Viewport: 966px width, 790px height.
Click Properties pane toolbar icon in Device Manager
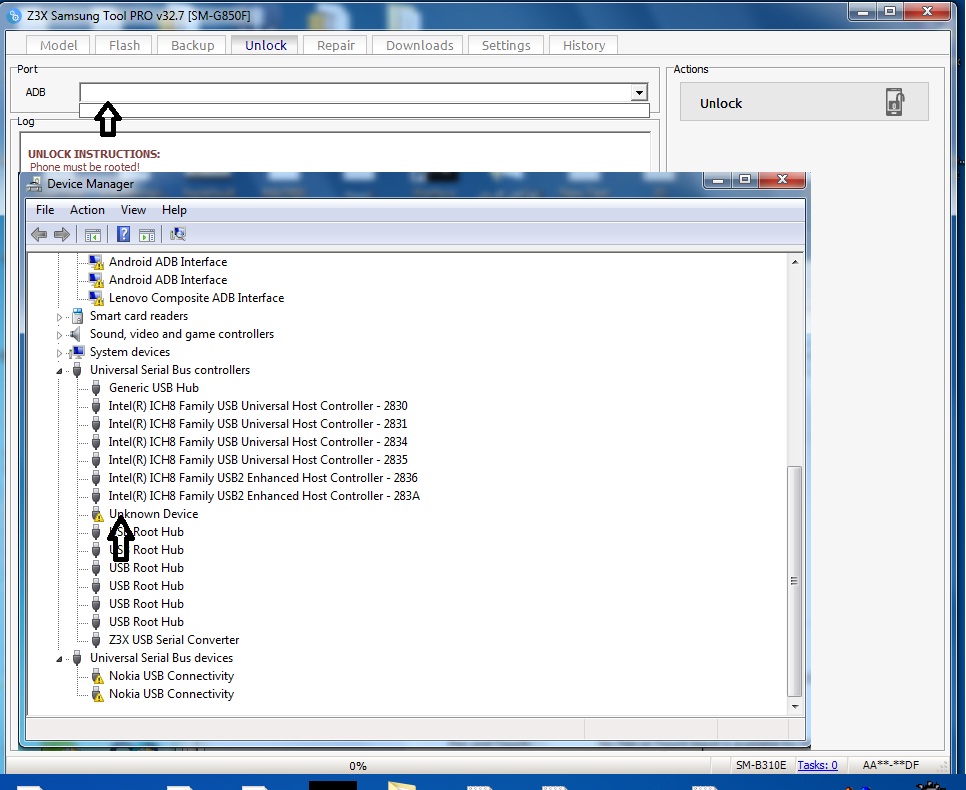(147, 235)
